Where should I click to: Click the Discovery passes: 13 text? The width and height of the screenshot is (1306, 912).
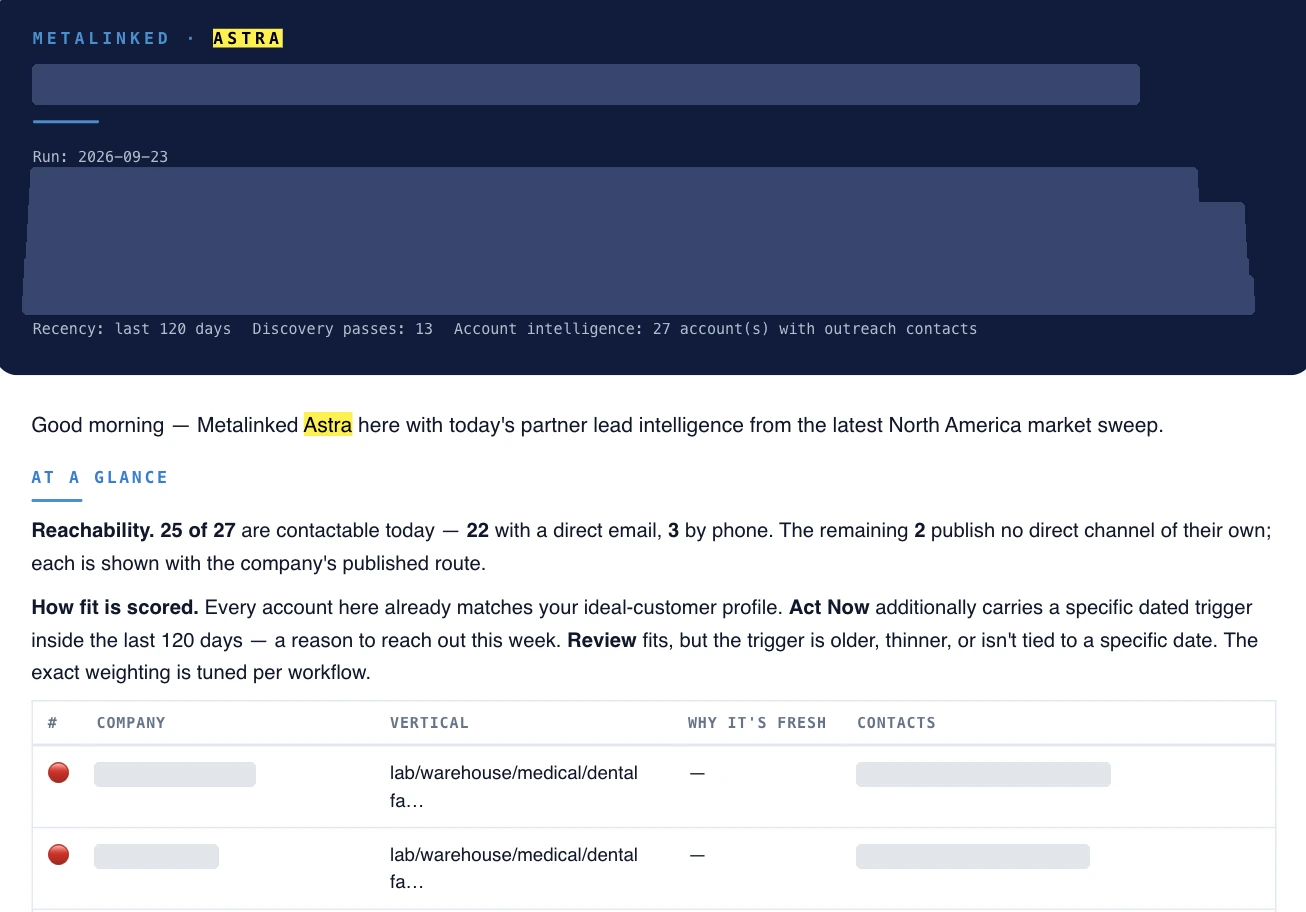point(342,329)
